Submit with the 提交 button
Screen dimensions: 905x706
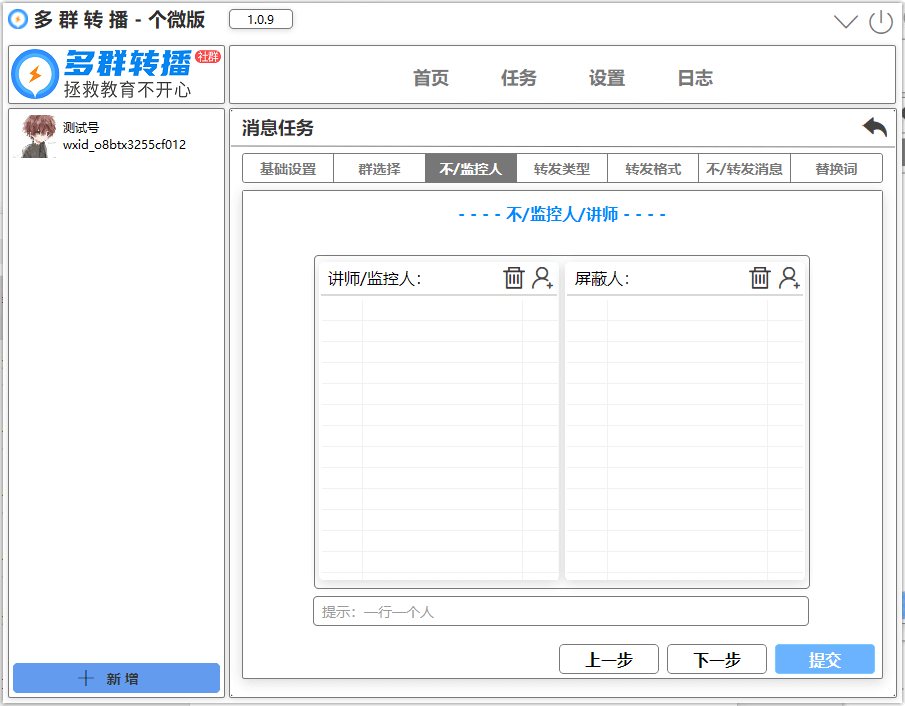tap(825, 659)
